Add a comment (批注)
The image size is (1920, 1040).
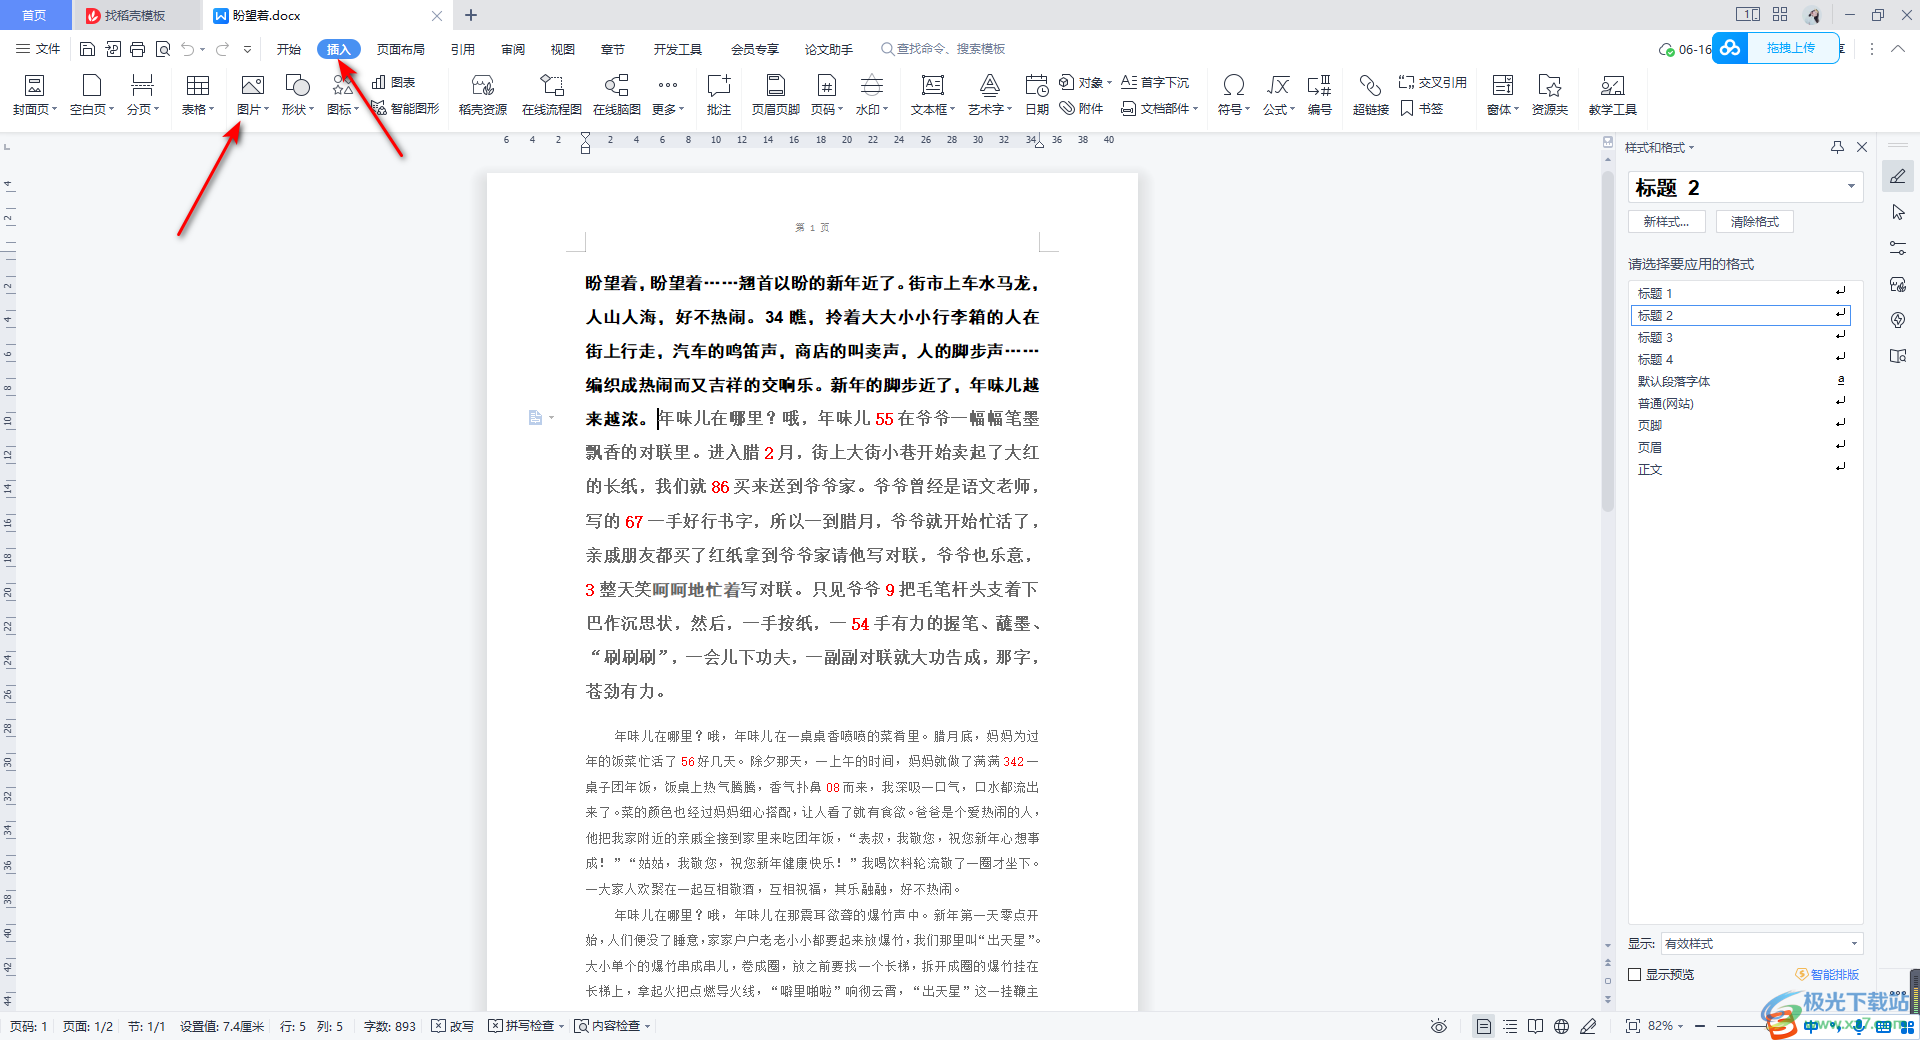[x=719, y=95]
